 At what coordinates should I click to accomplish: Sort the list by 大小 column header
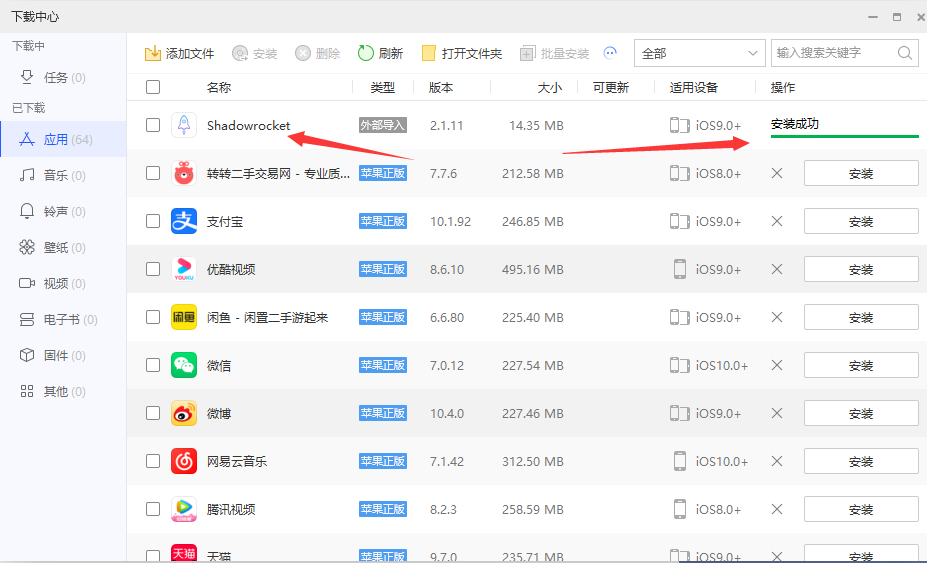pyautogui.click(x=549, y=87)
